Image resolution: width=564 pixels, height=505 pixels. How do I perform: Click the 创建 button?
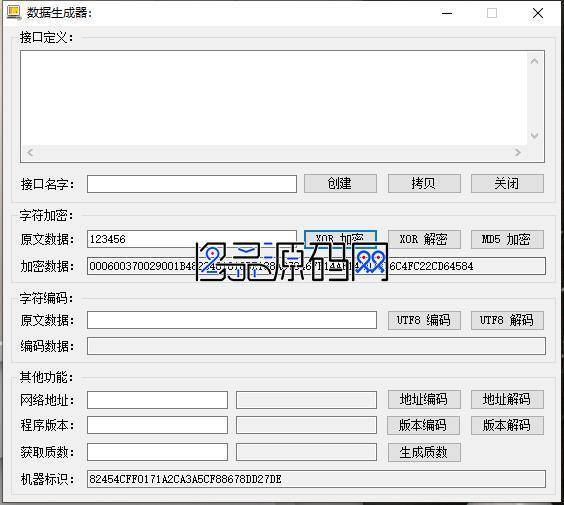point(340,183)
